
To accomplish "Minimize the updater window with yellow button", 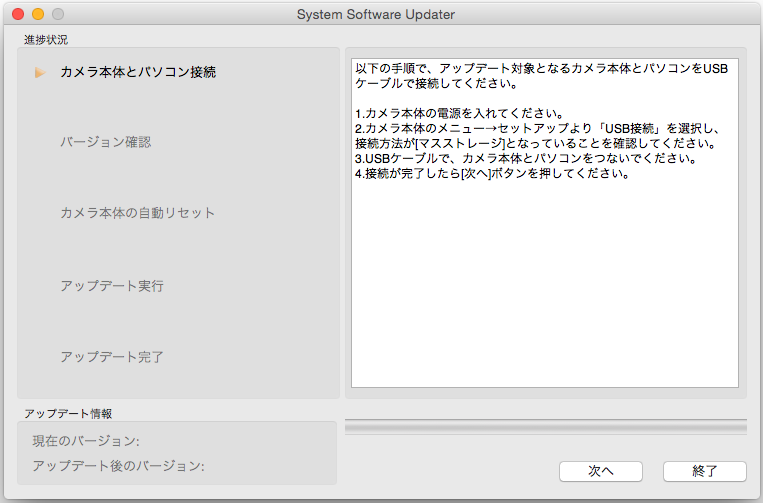I will 38,15.
